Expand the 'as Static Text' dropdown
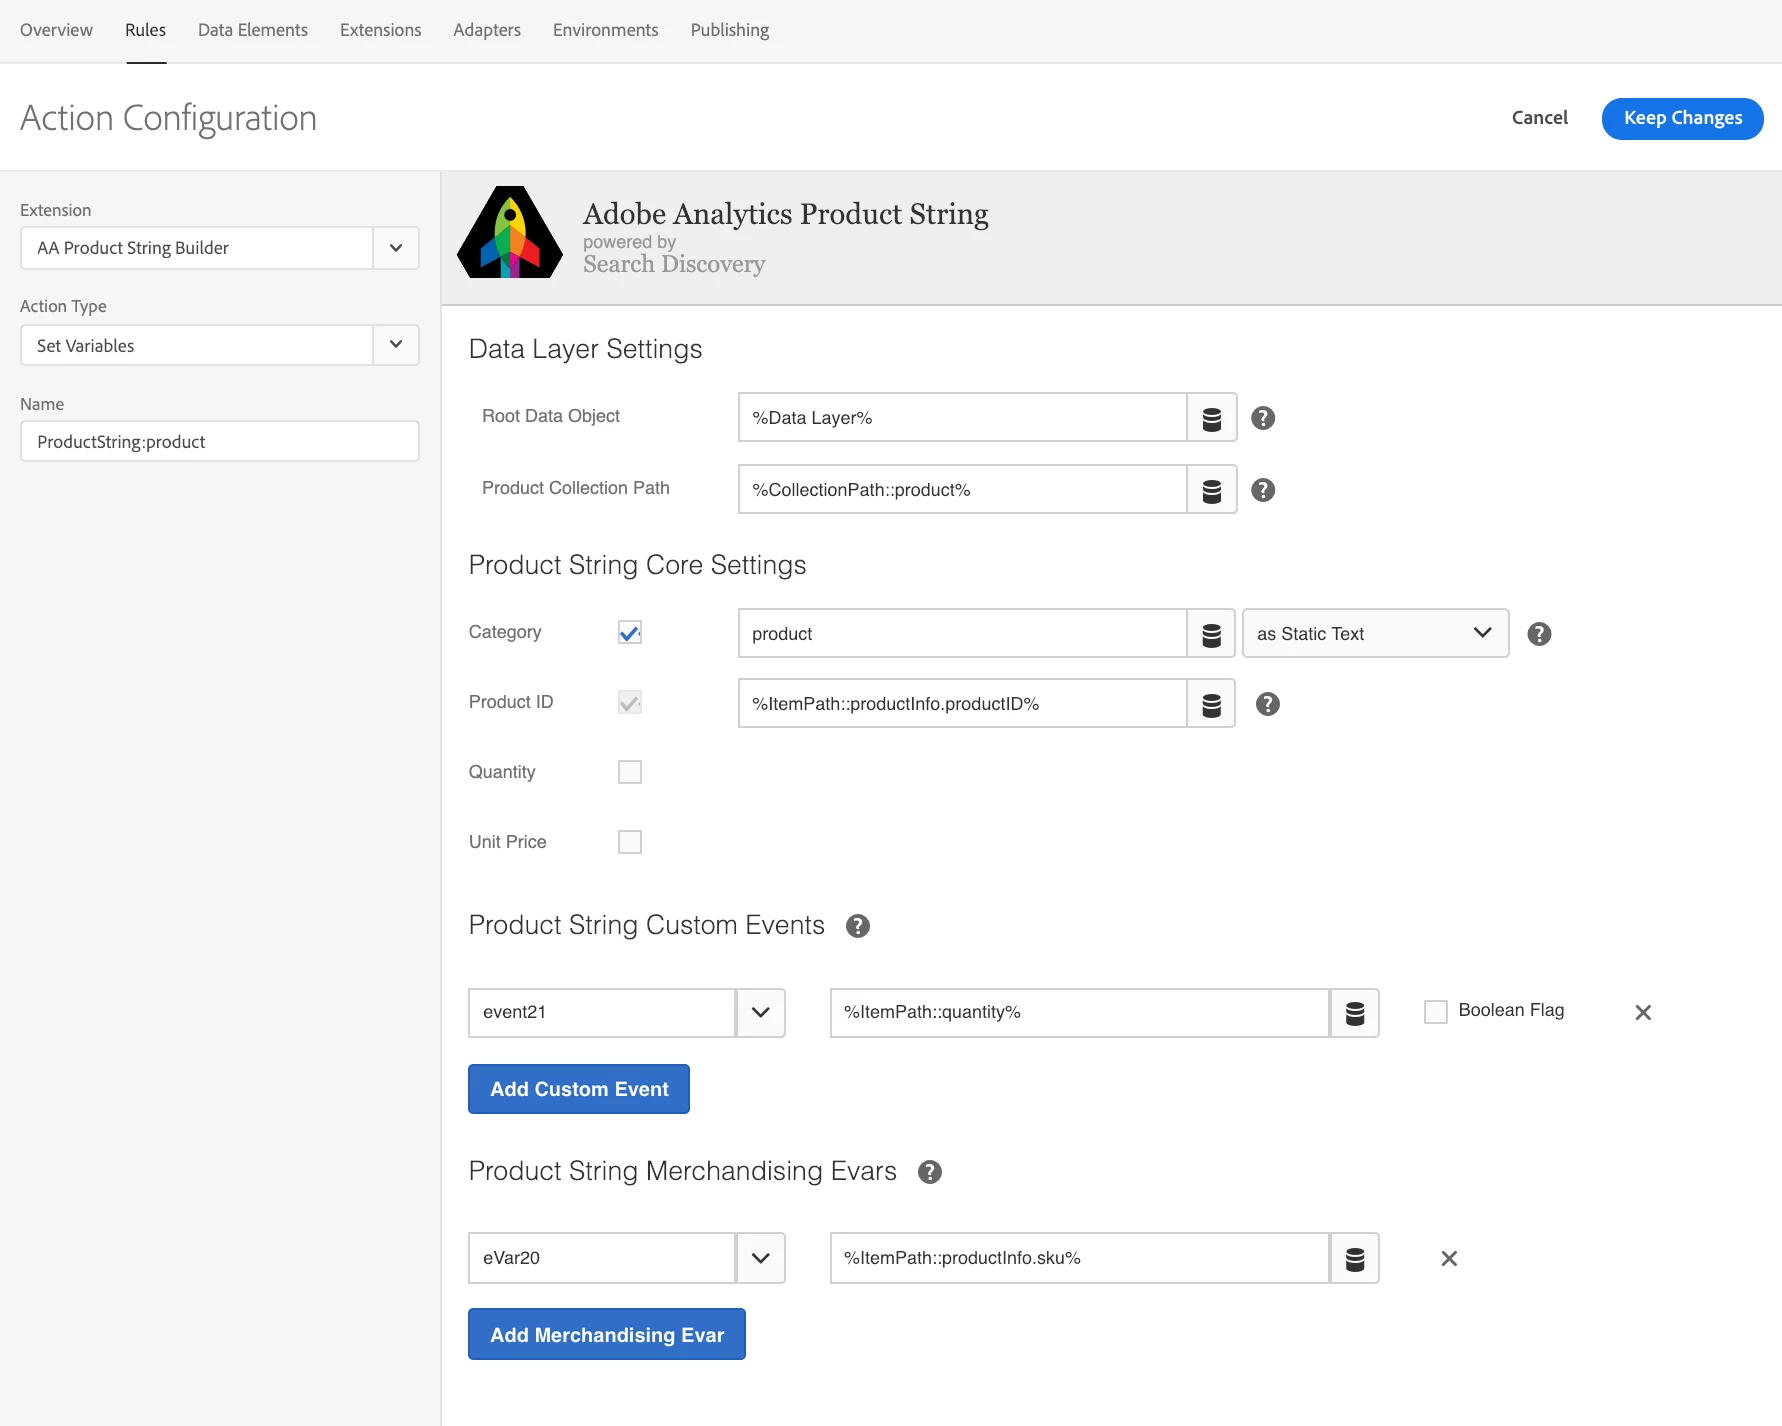 click(1376, 634)
